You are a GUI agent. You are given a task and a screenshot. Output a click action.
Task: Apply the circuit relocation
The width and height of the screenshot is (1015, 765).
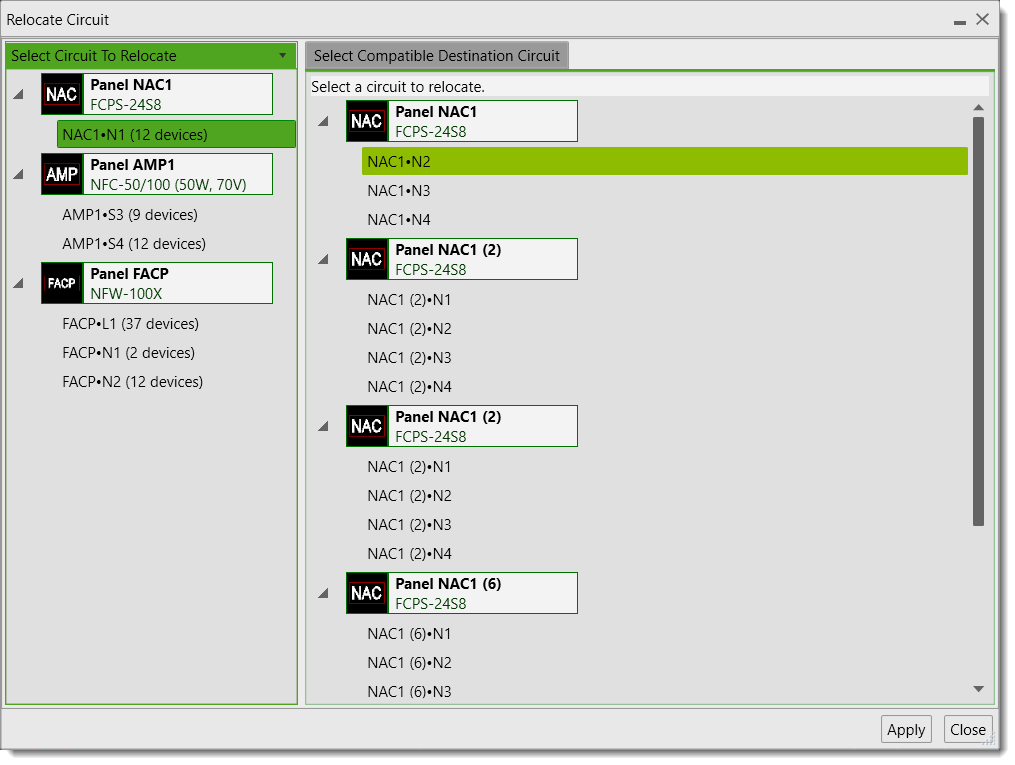pyautogui.click(x=906, y=729)
